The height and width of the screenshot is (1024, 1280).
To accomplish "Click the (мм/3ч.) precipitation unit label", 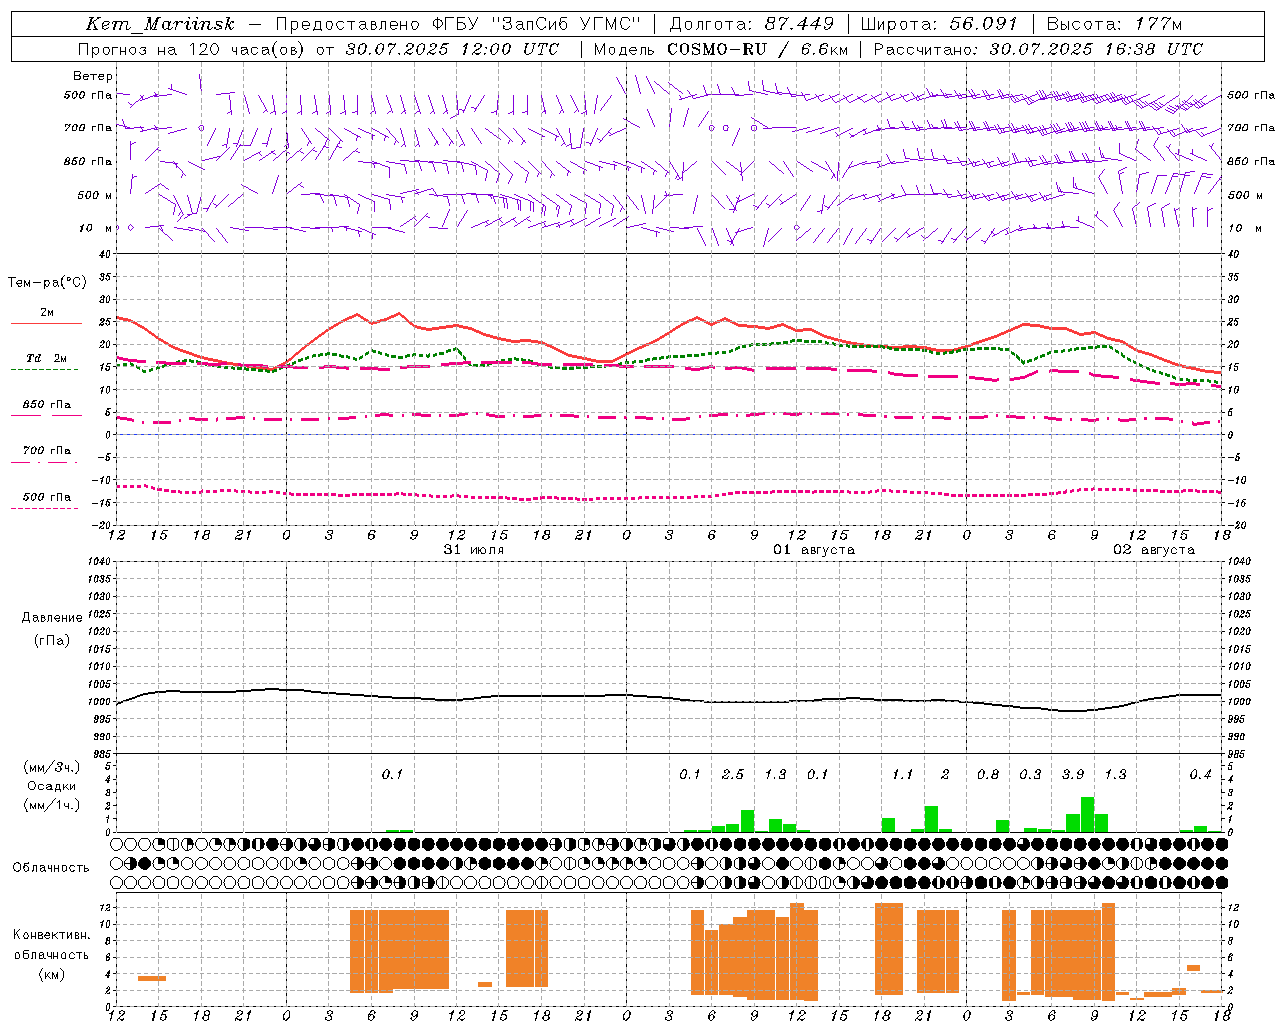I will tap(52, 768).
